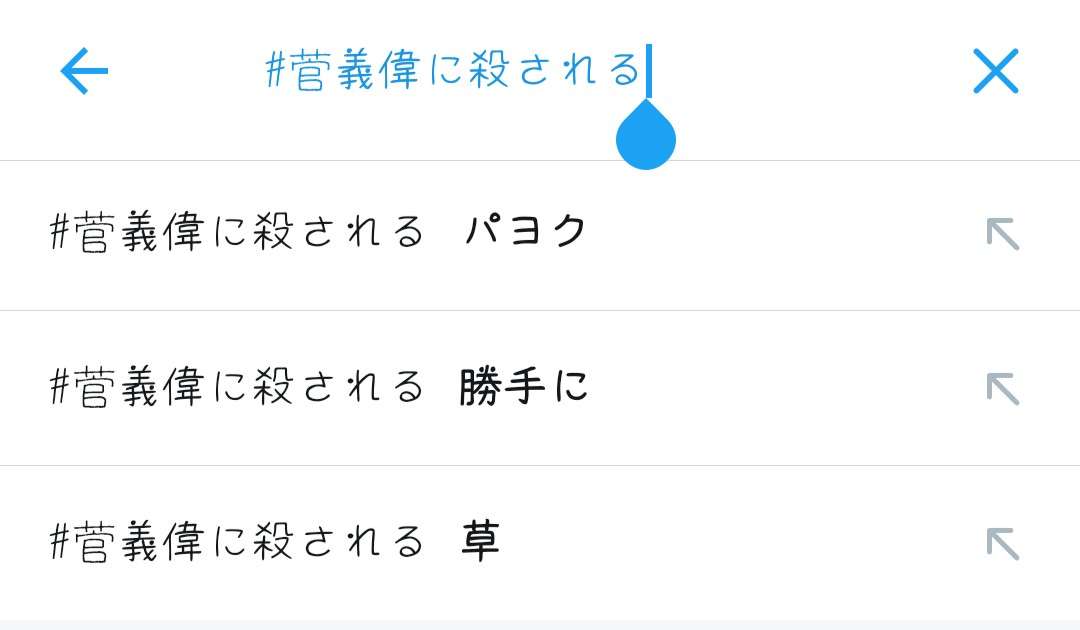This screenshot has height=630, width=1080.
Task: Tap the hashtag text in the first suggestion
Action: (x=237, y=231)
